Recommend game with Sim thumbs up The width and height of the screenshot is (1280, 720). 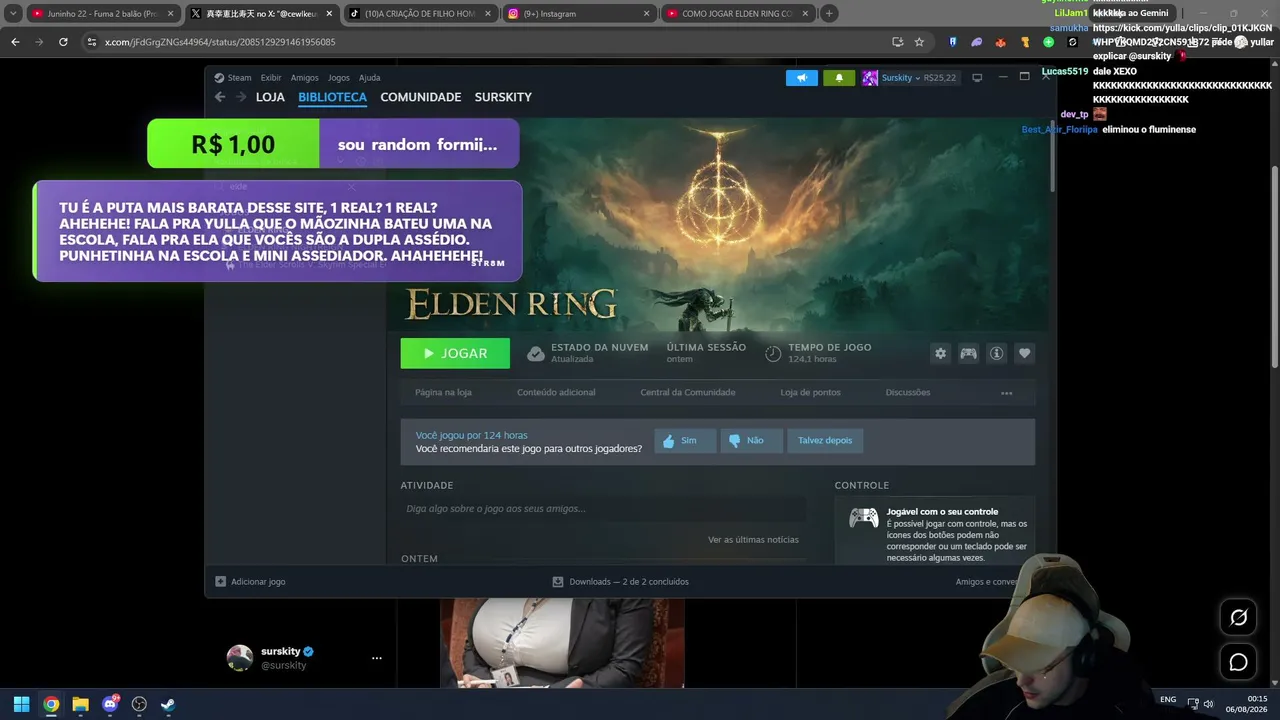coord(685,441)
